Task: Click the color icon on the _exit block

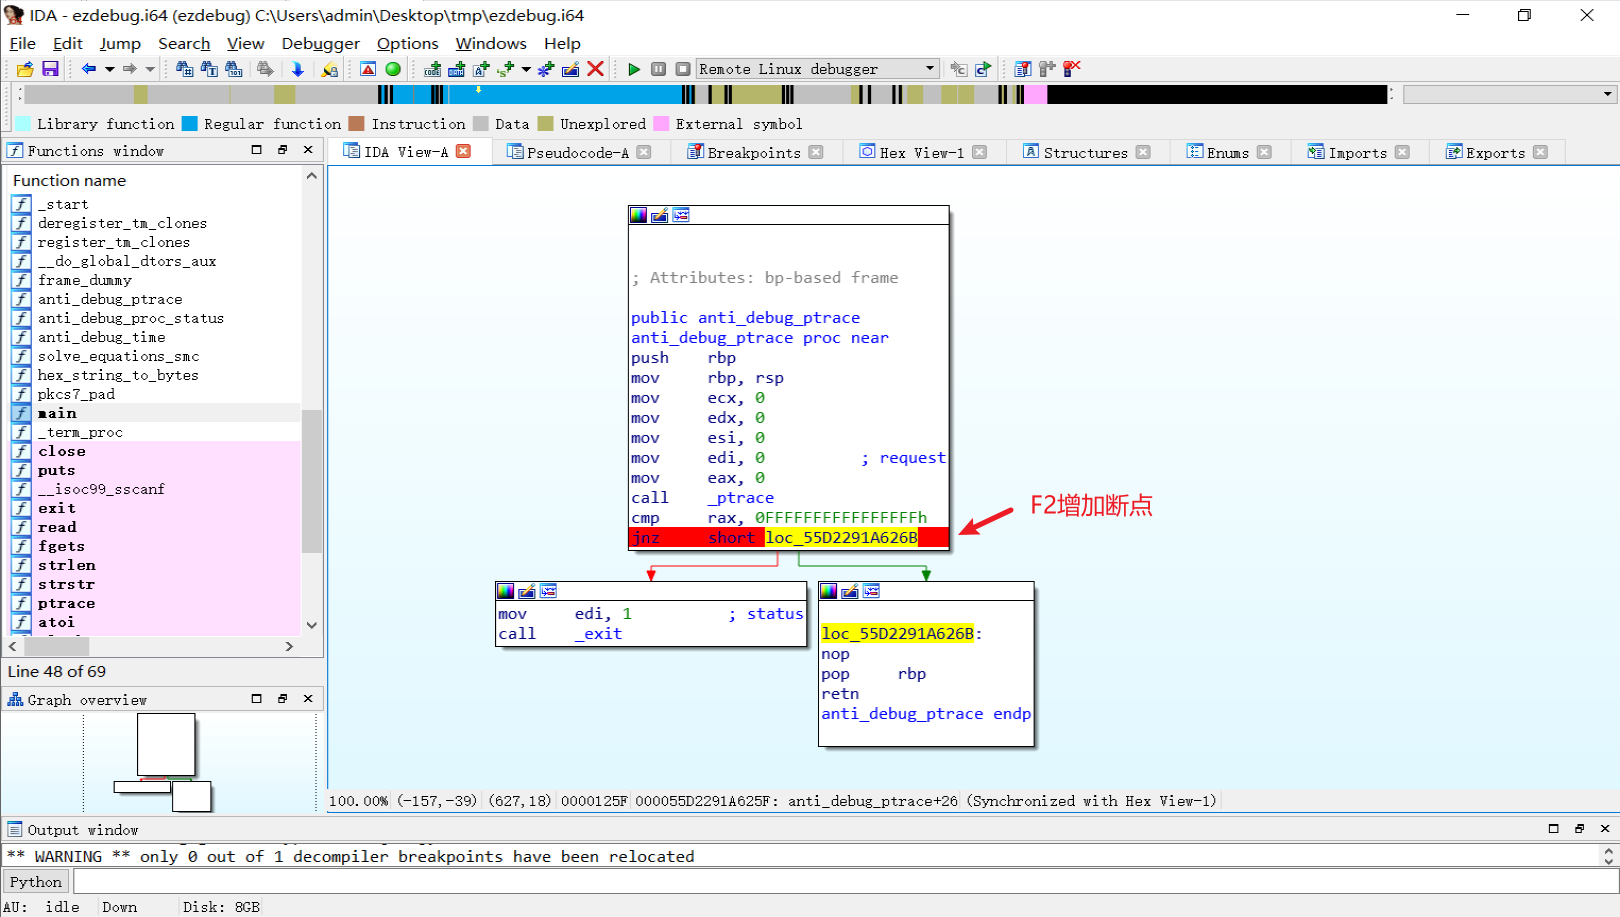Action: pos(505,591)
